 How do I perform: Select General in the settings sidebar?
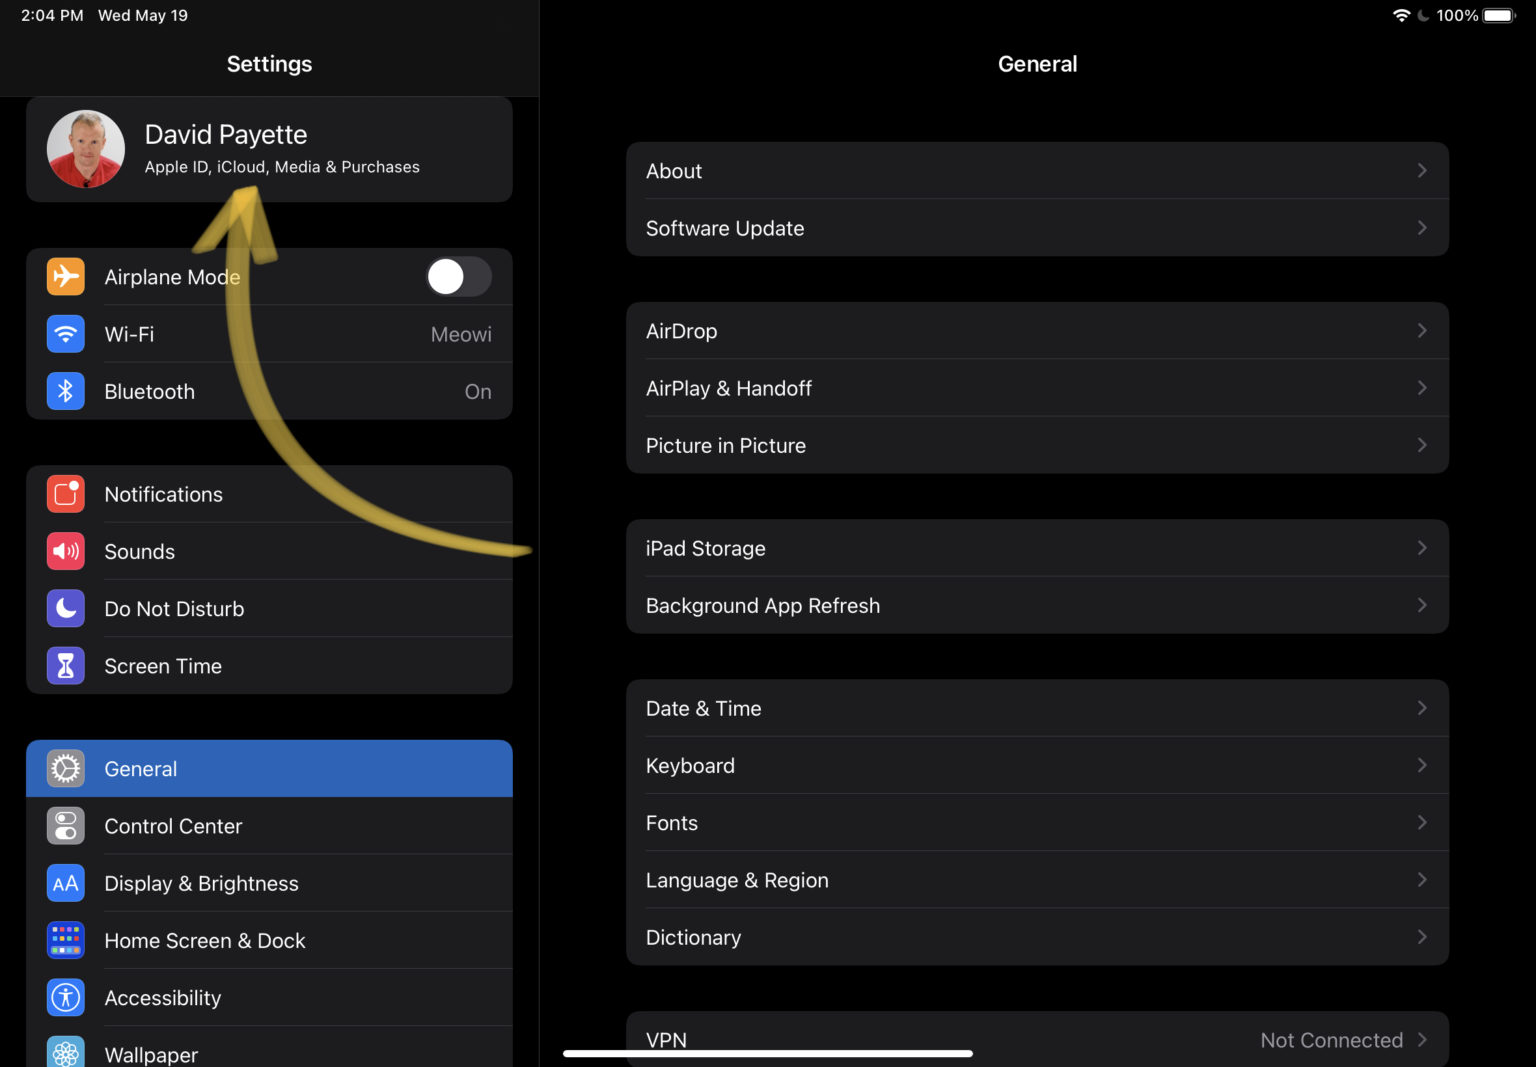(269, 769)
